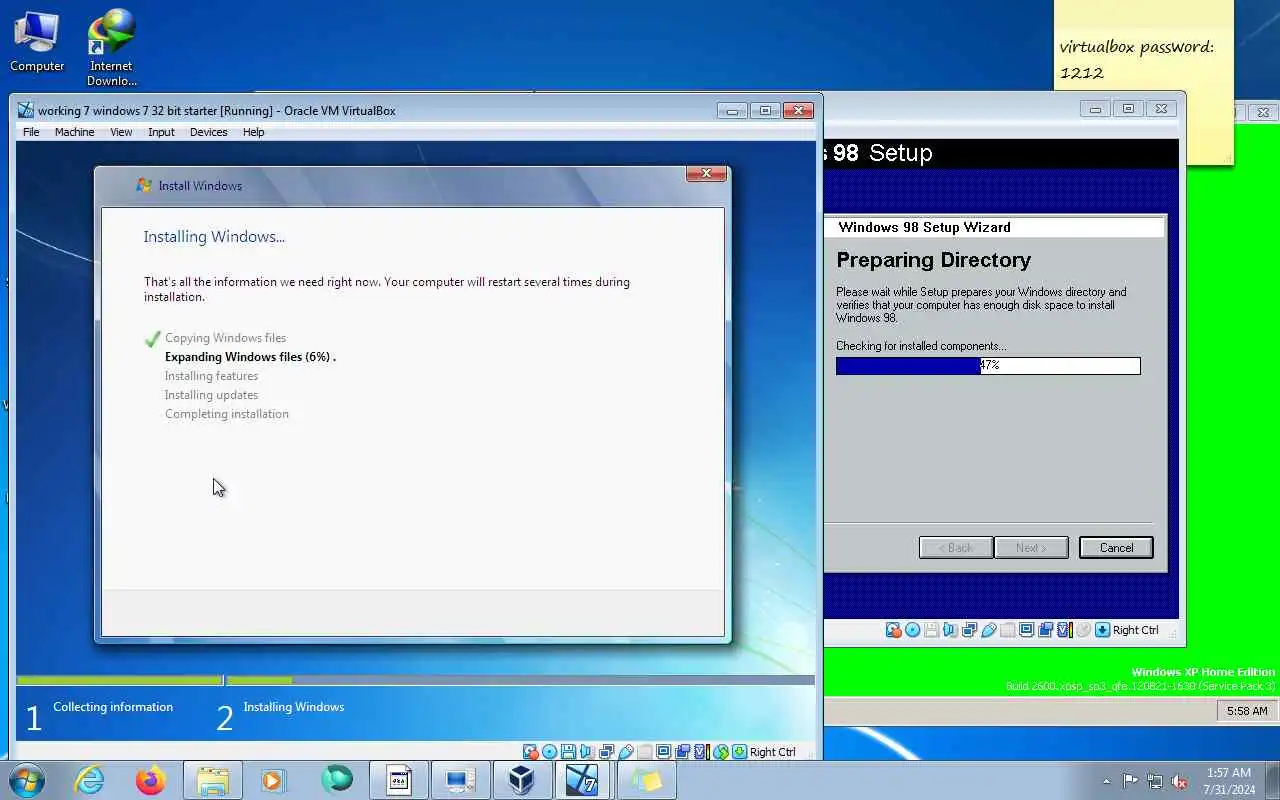The height and width of the screenshot is (800, 1280).
Task: Open Sticky Notes taskbar button
Action: 645,780
